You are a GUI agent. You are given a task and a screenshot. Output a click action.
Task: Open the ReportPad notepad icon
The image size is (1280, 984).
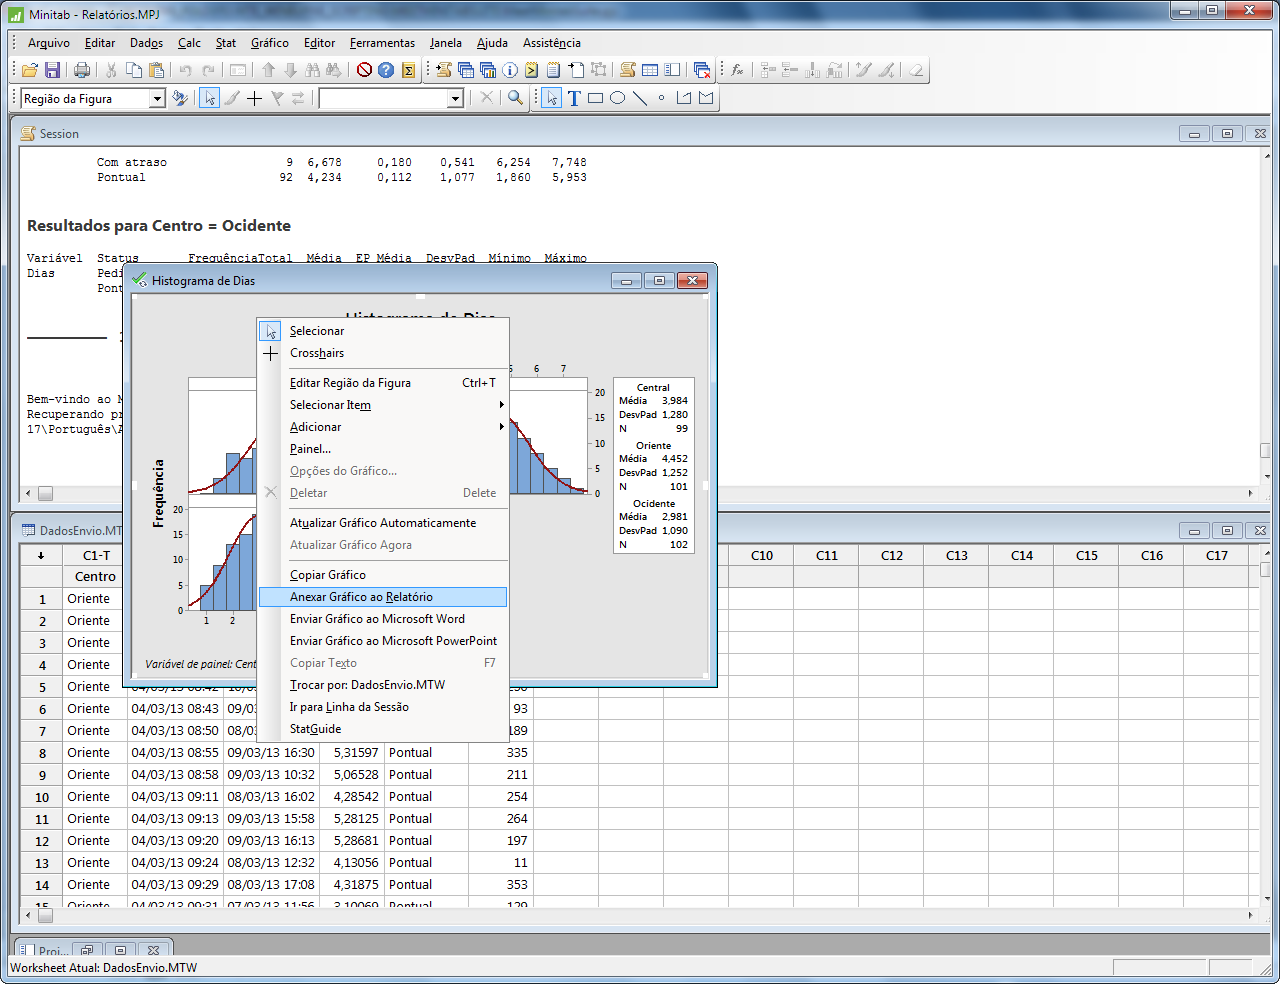(x=553, y=70)
